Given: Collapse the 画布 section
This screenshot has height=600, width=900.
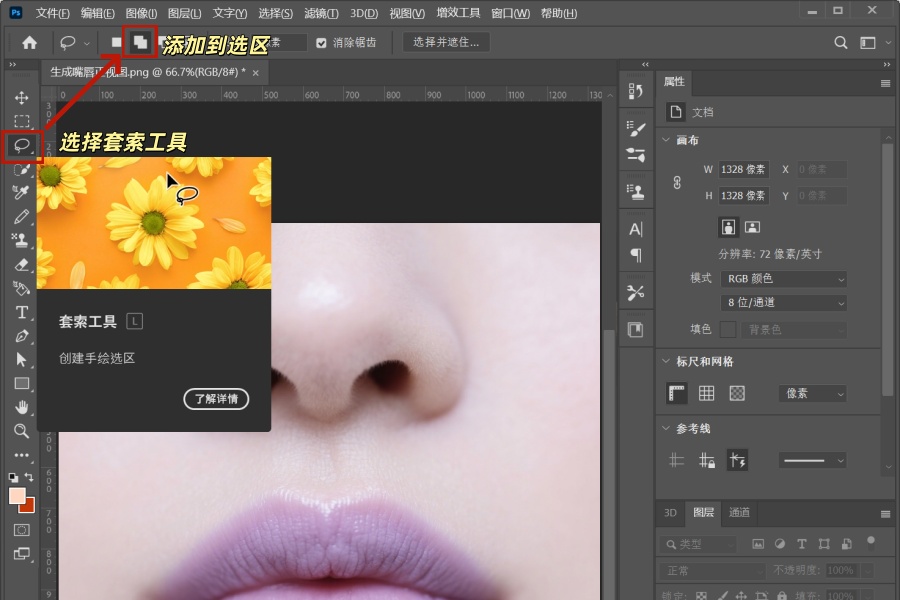Looking at the screenshot, I should 666,140.
